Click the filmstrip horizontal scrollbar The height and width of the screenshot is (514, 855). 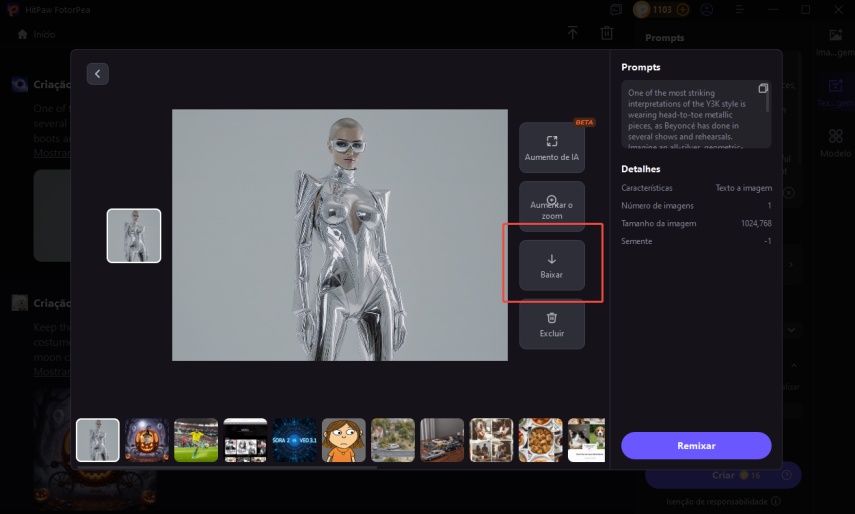227,467
